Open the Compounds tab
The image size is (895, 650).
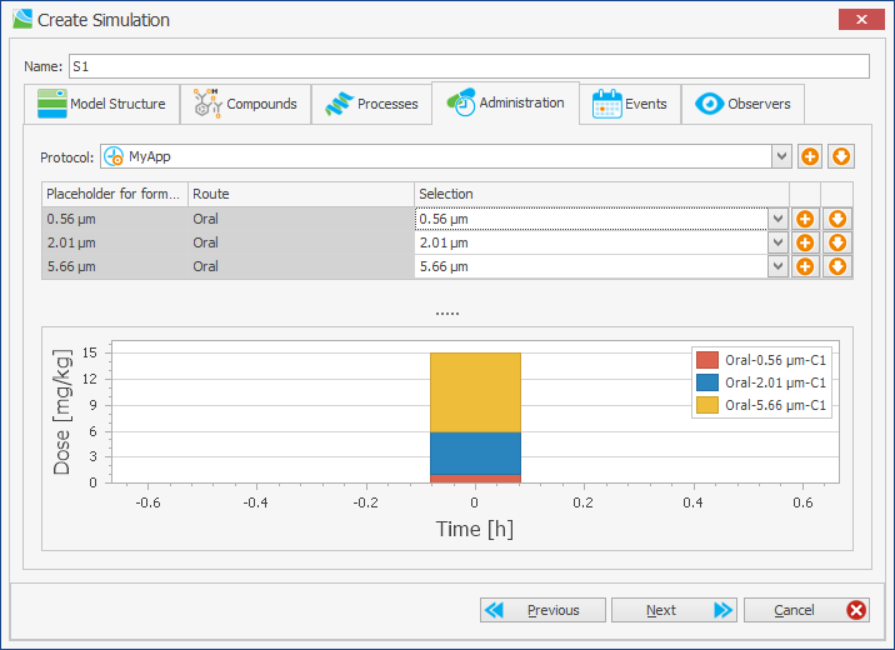pos(246,103)
